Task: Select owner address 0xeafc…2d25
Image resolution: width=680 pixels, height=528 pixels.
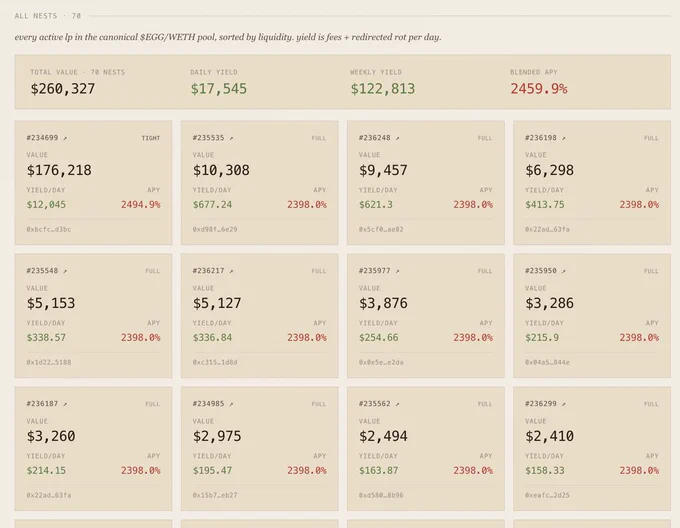Action: click(547, 495)
